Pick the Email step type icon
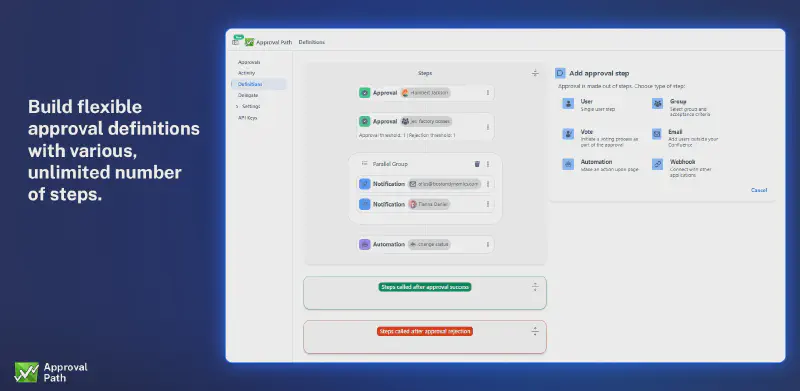The height and width of the screenshot is (391, 800). 657,134
